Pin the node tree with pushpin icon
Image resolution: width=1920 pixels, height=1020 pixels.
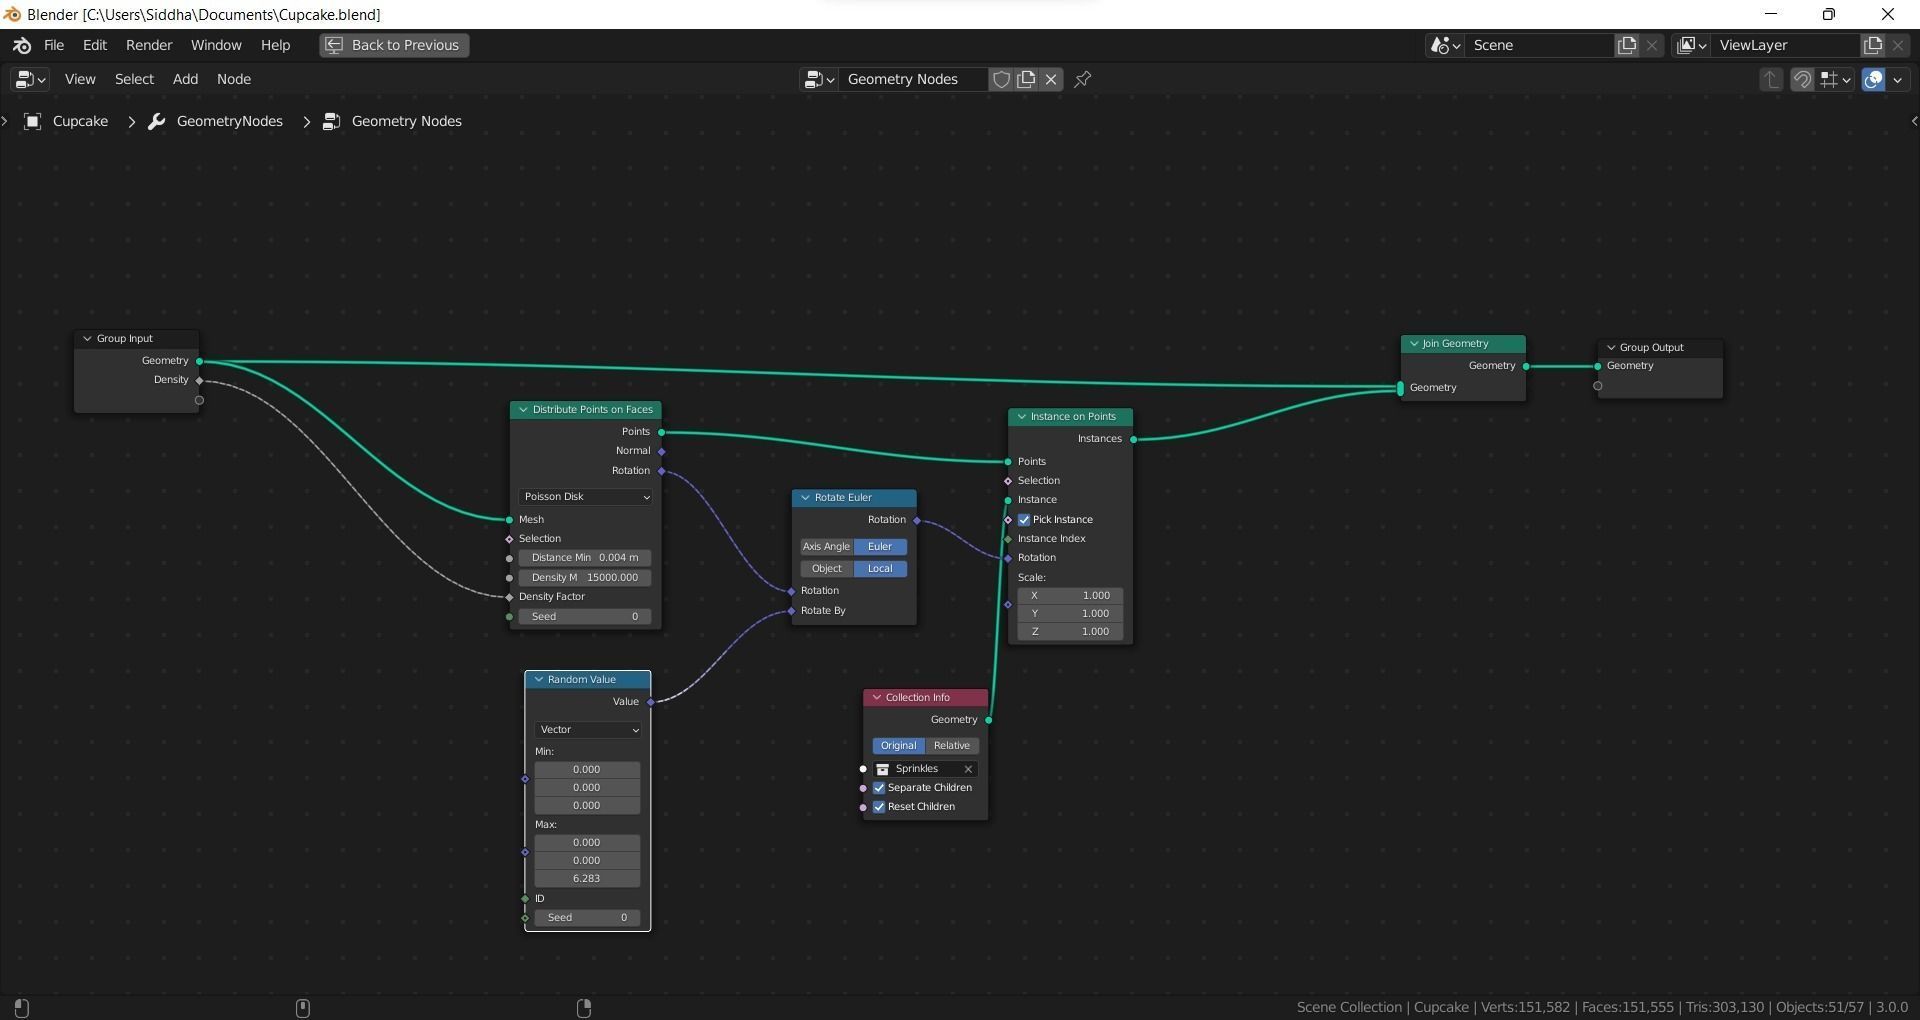click(1083, 79)
